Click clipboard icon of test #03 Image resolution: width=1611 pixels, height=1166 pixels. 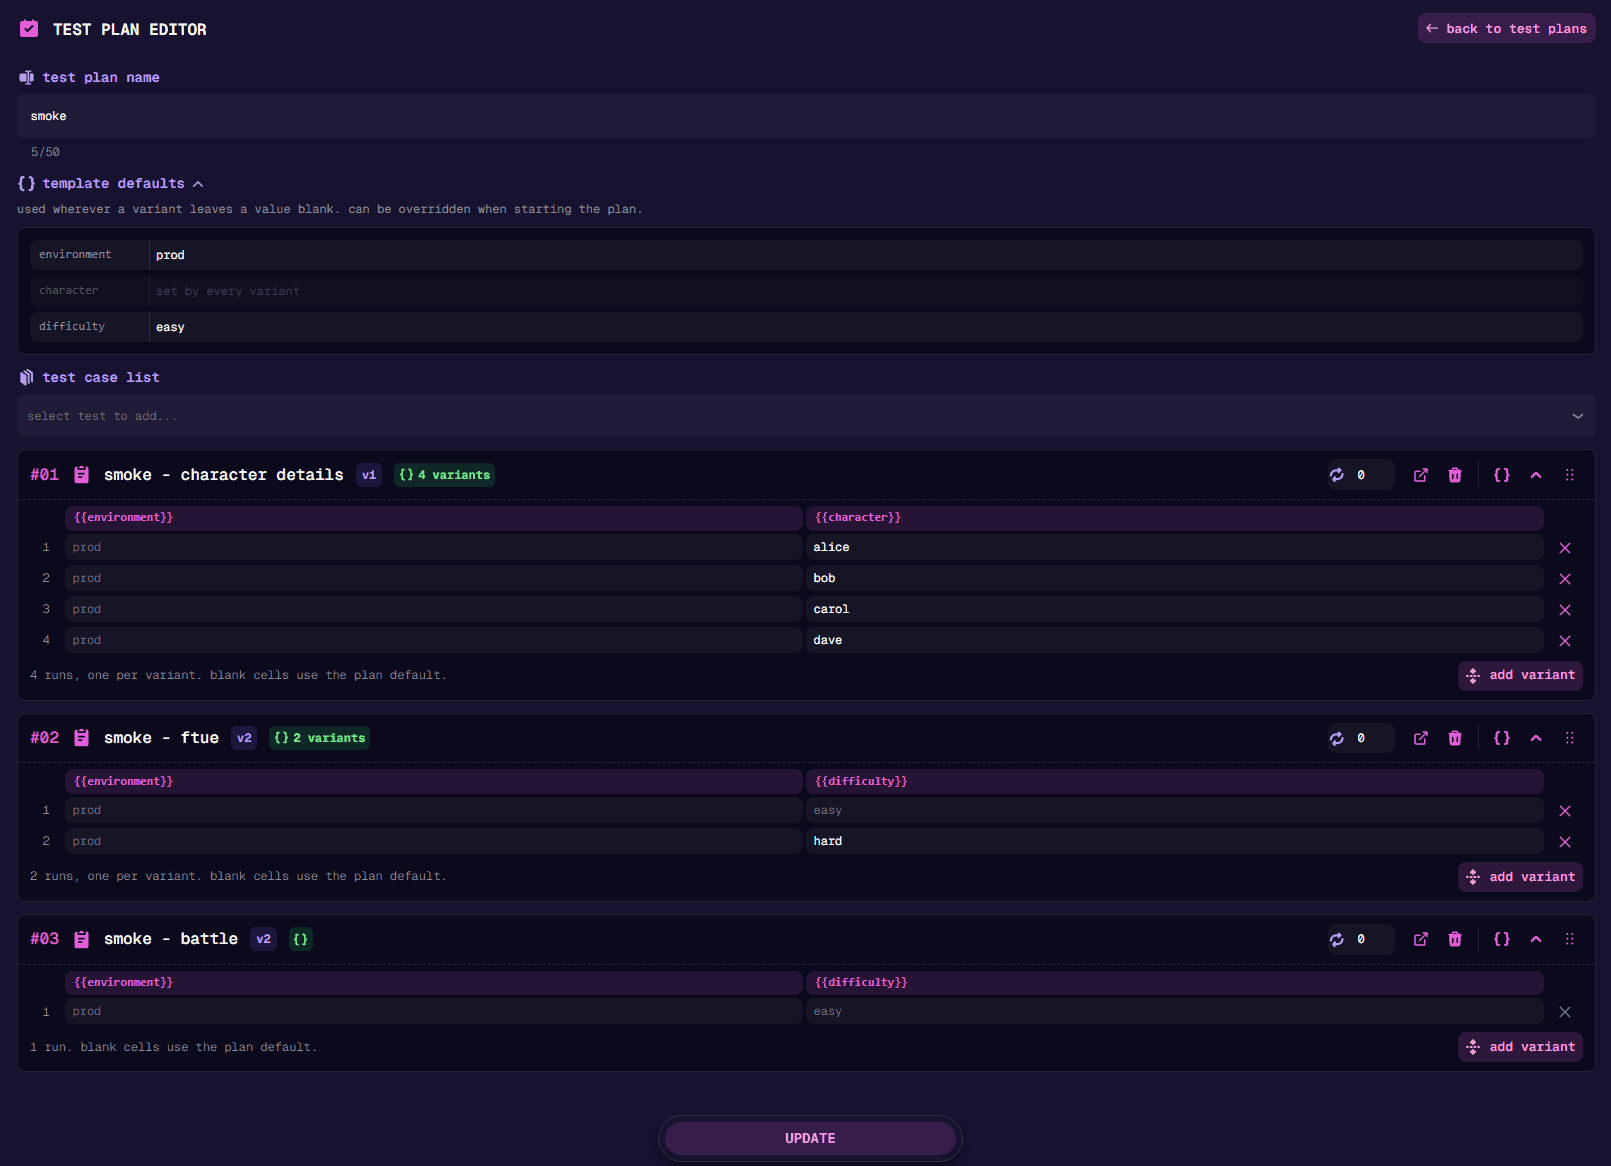coord(82,939)
